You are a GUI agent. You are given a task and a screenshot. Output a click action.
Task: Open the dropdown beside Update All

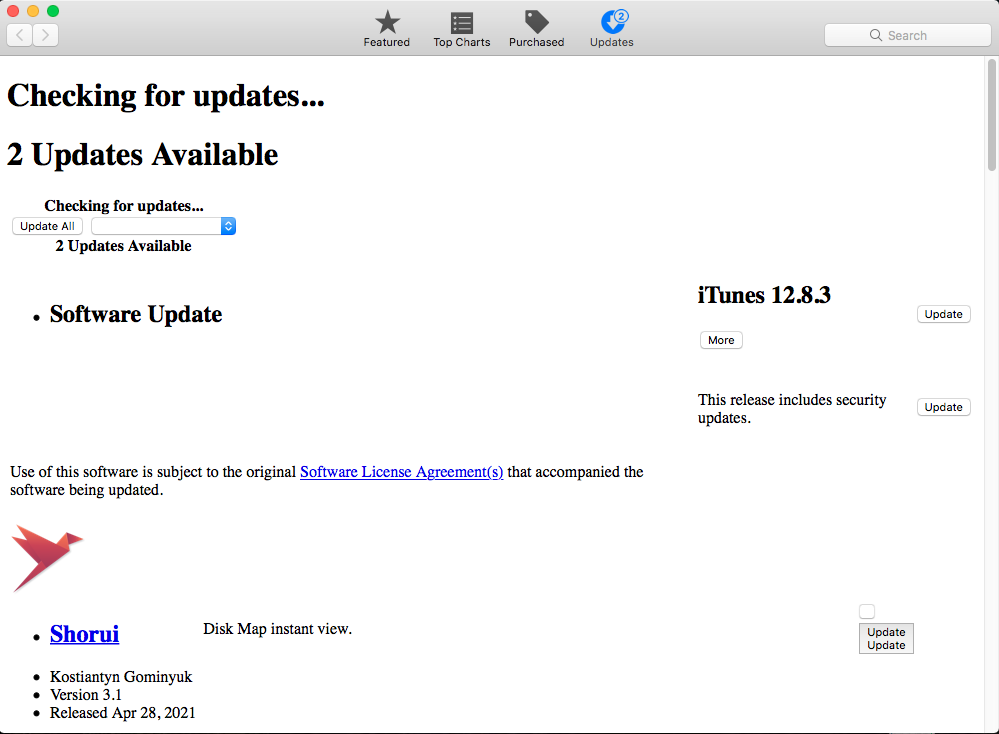(x=164, y=226)
